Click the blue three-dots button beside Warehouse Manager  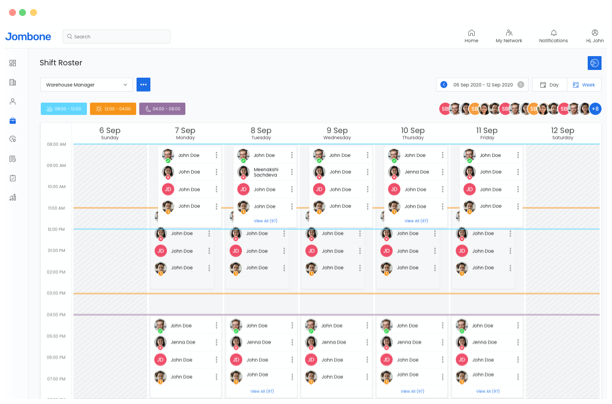(143, 85)
